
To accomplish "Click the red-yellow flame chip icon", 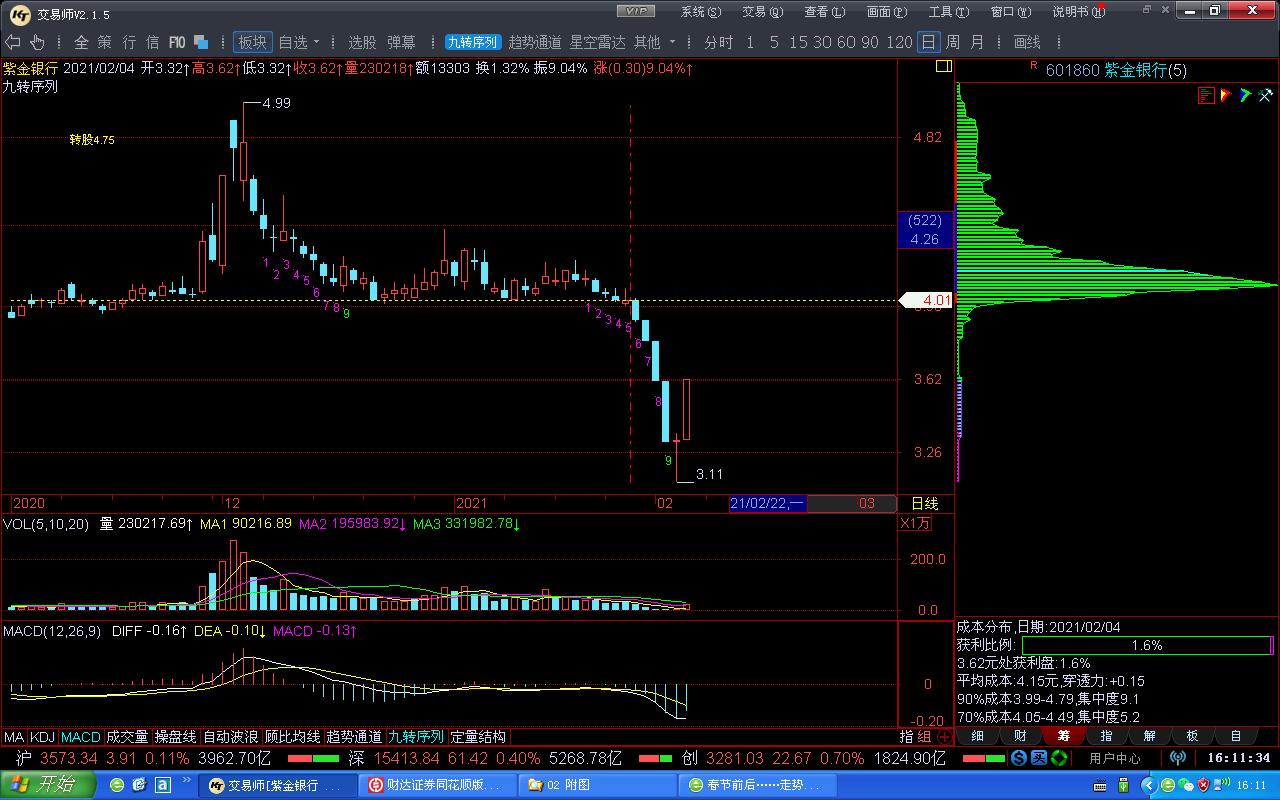I will (x=1226, y=95).
